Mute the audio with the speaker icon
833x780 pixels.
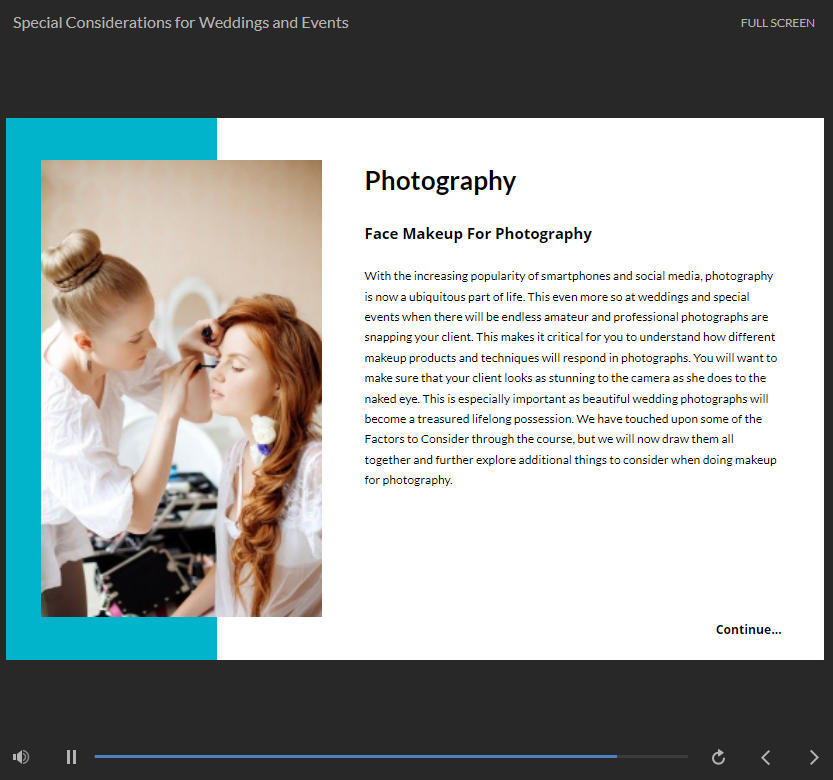[x=21, y=757]
